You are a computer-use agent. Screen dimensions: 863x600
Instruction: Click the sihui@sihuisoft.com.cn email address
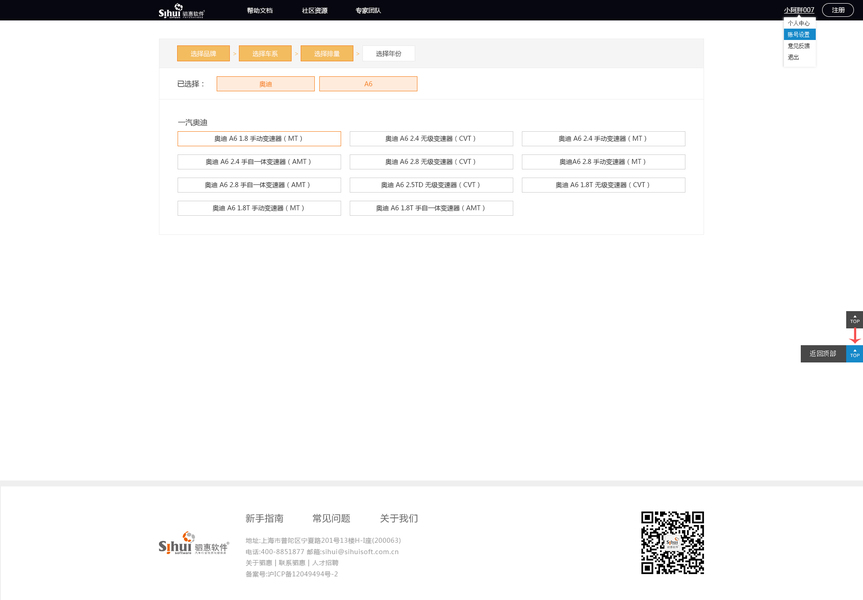(x=360, y=552)
